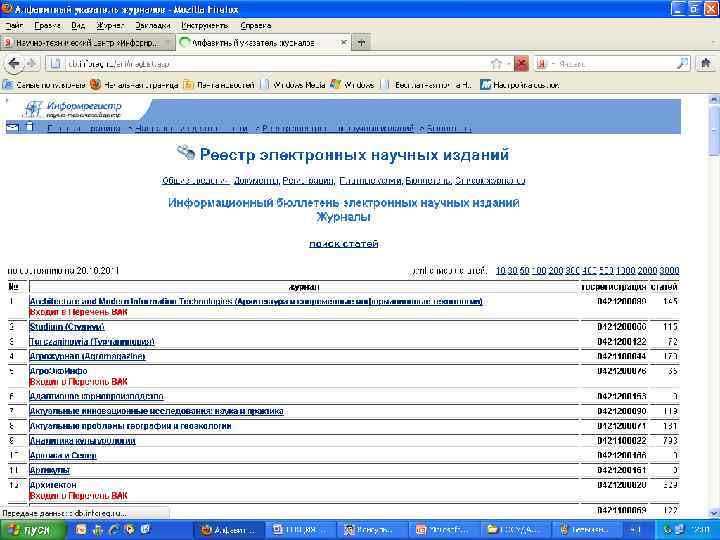Screen dimensions: 720x540
Task: Open the Журнал menu
Action: [110, 26]
